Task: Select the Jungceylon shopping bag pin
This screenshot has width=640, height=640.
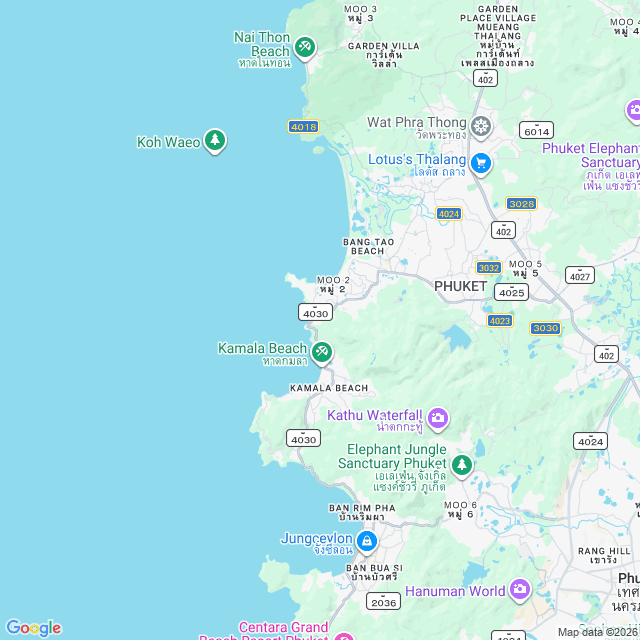Action: 367,542
